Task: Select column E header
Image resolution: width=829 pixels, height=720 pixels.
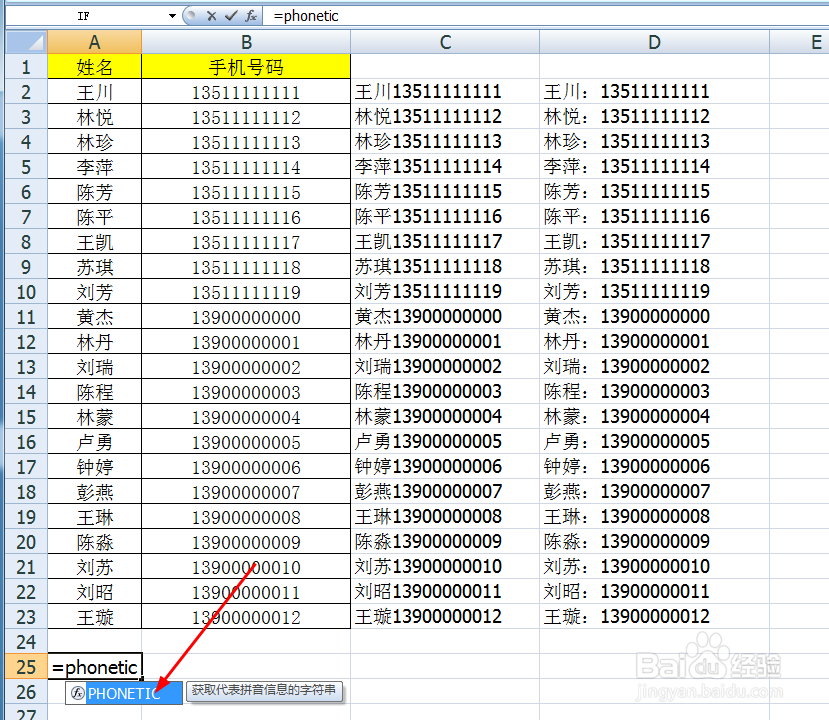Action: 799,42
